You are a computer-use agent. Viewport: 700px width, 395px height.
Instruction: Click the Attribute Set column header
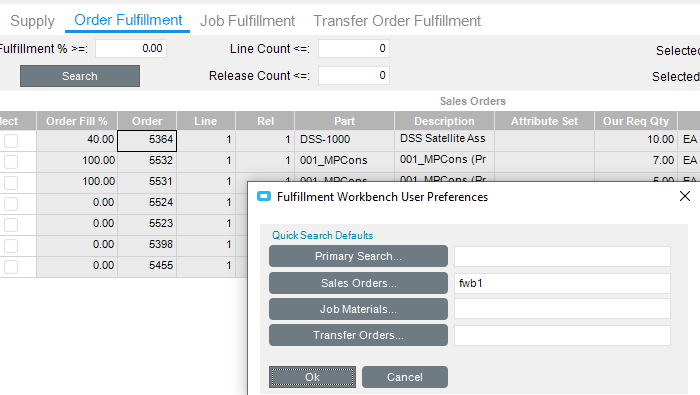[x=544, y=121]
